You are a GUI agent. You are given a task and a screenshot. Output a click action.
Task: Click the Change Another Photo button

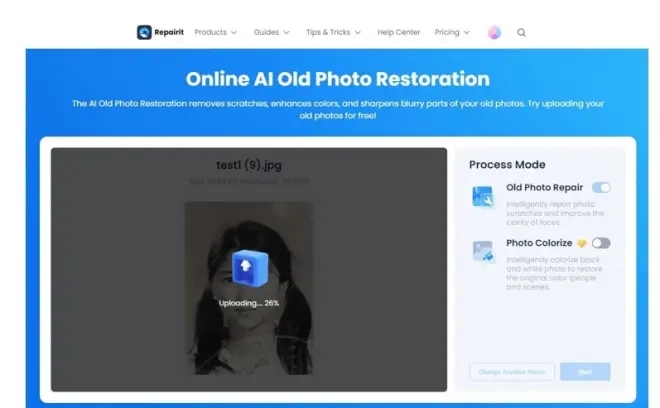pyautogui.click(x=511, y=372)
